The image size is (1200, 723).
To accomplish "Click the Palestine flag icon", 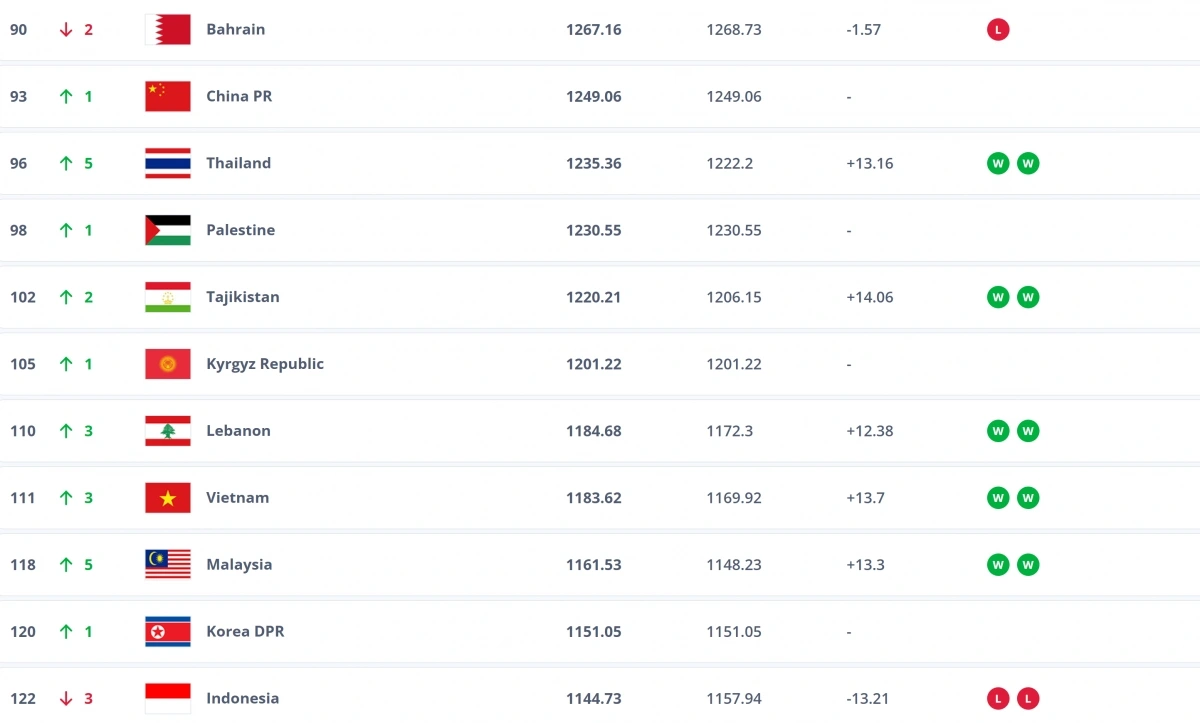I will click(167, 230).
